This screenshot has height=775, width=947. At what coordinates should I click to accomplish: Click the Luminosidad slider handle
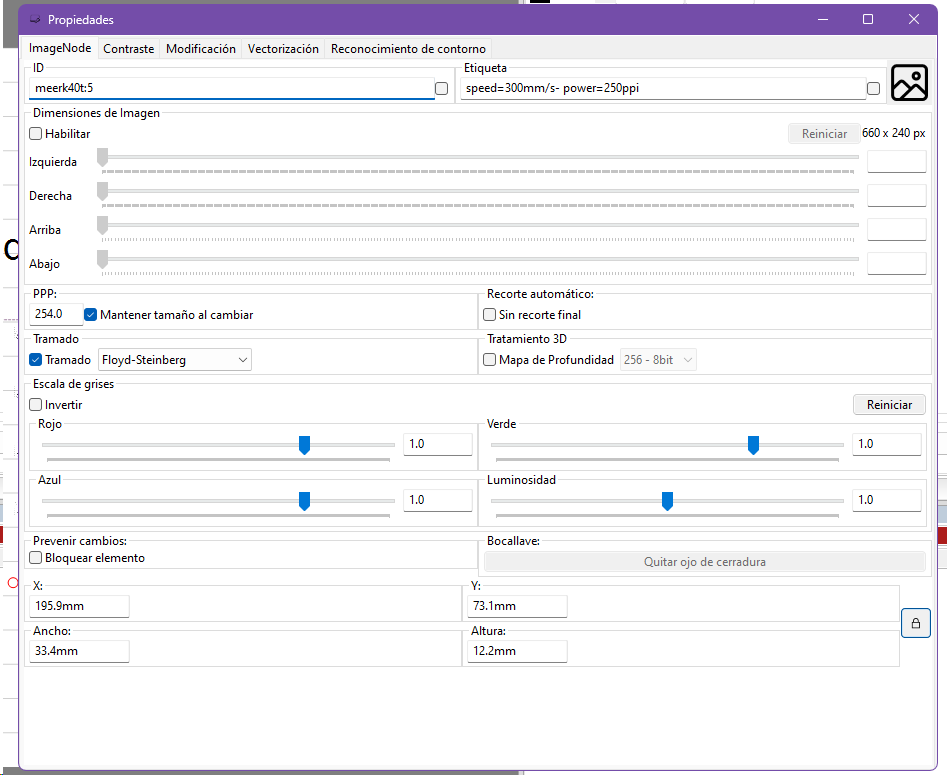pyautogui.click(x=667, y=501)
